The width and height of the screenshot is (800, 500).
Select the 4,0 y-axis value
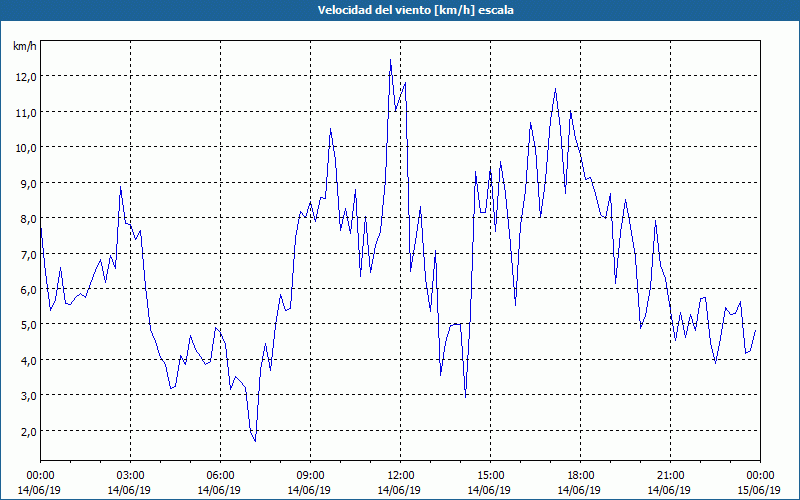(29, 361)
